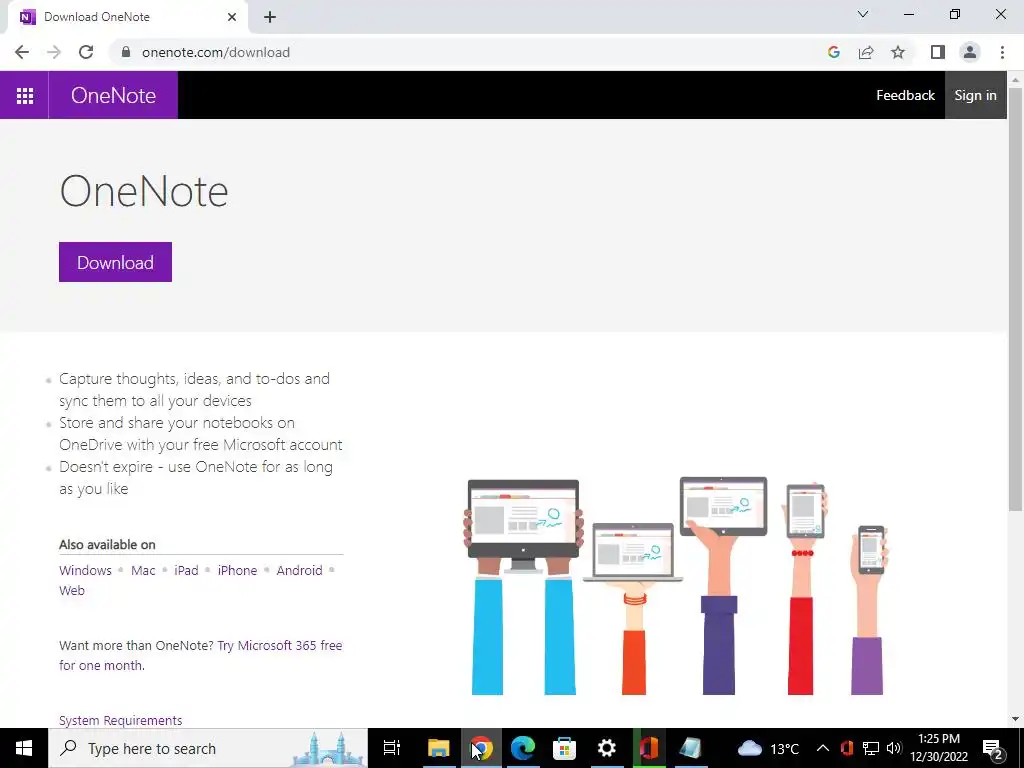Launch Microsoft Edge from taskbar
This screenshot has height=768, width=1024.
click(522, 748)
